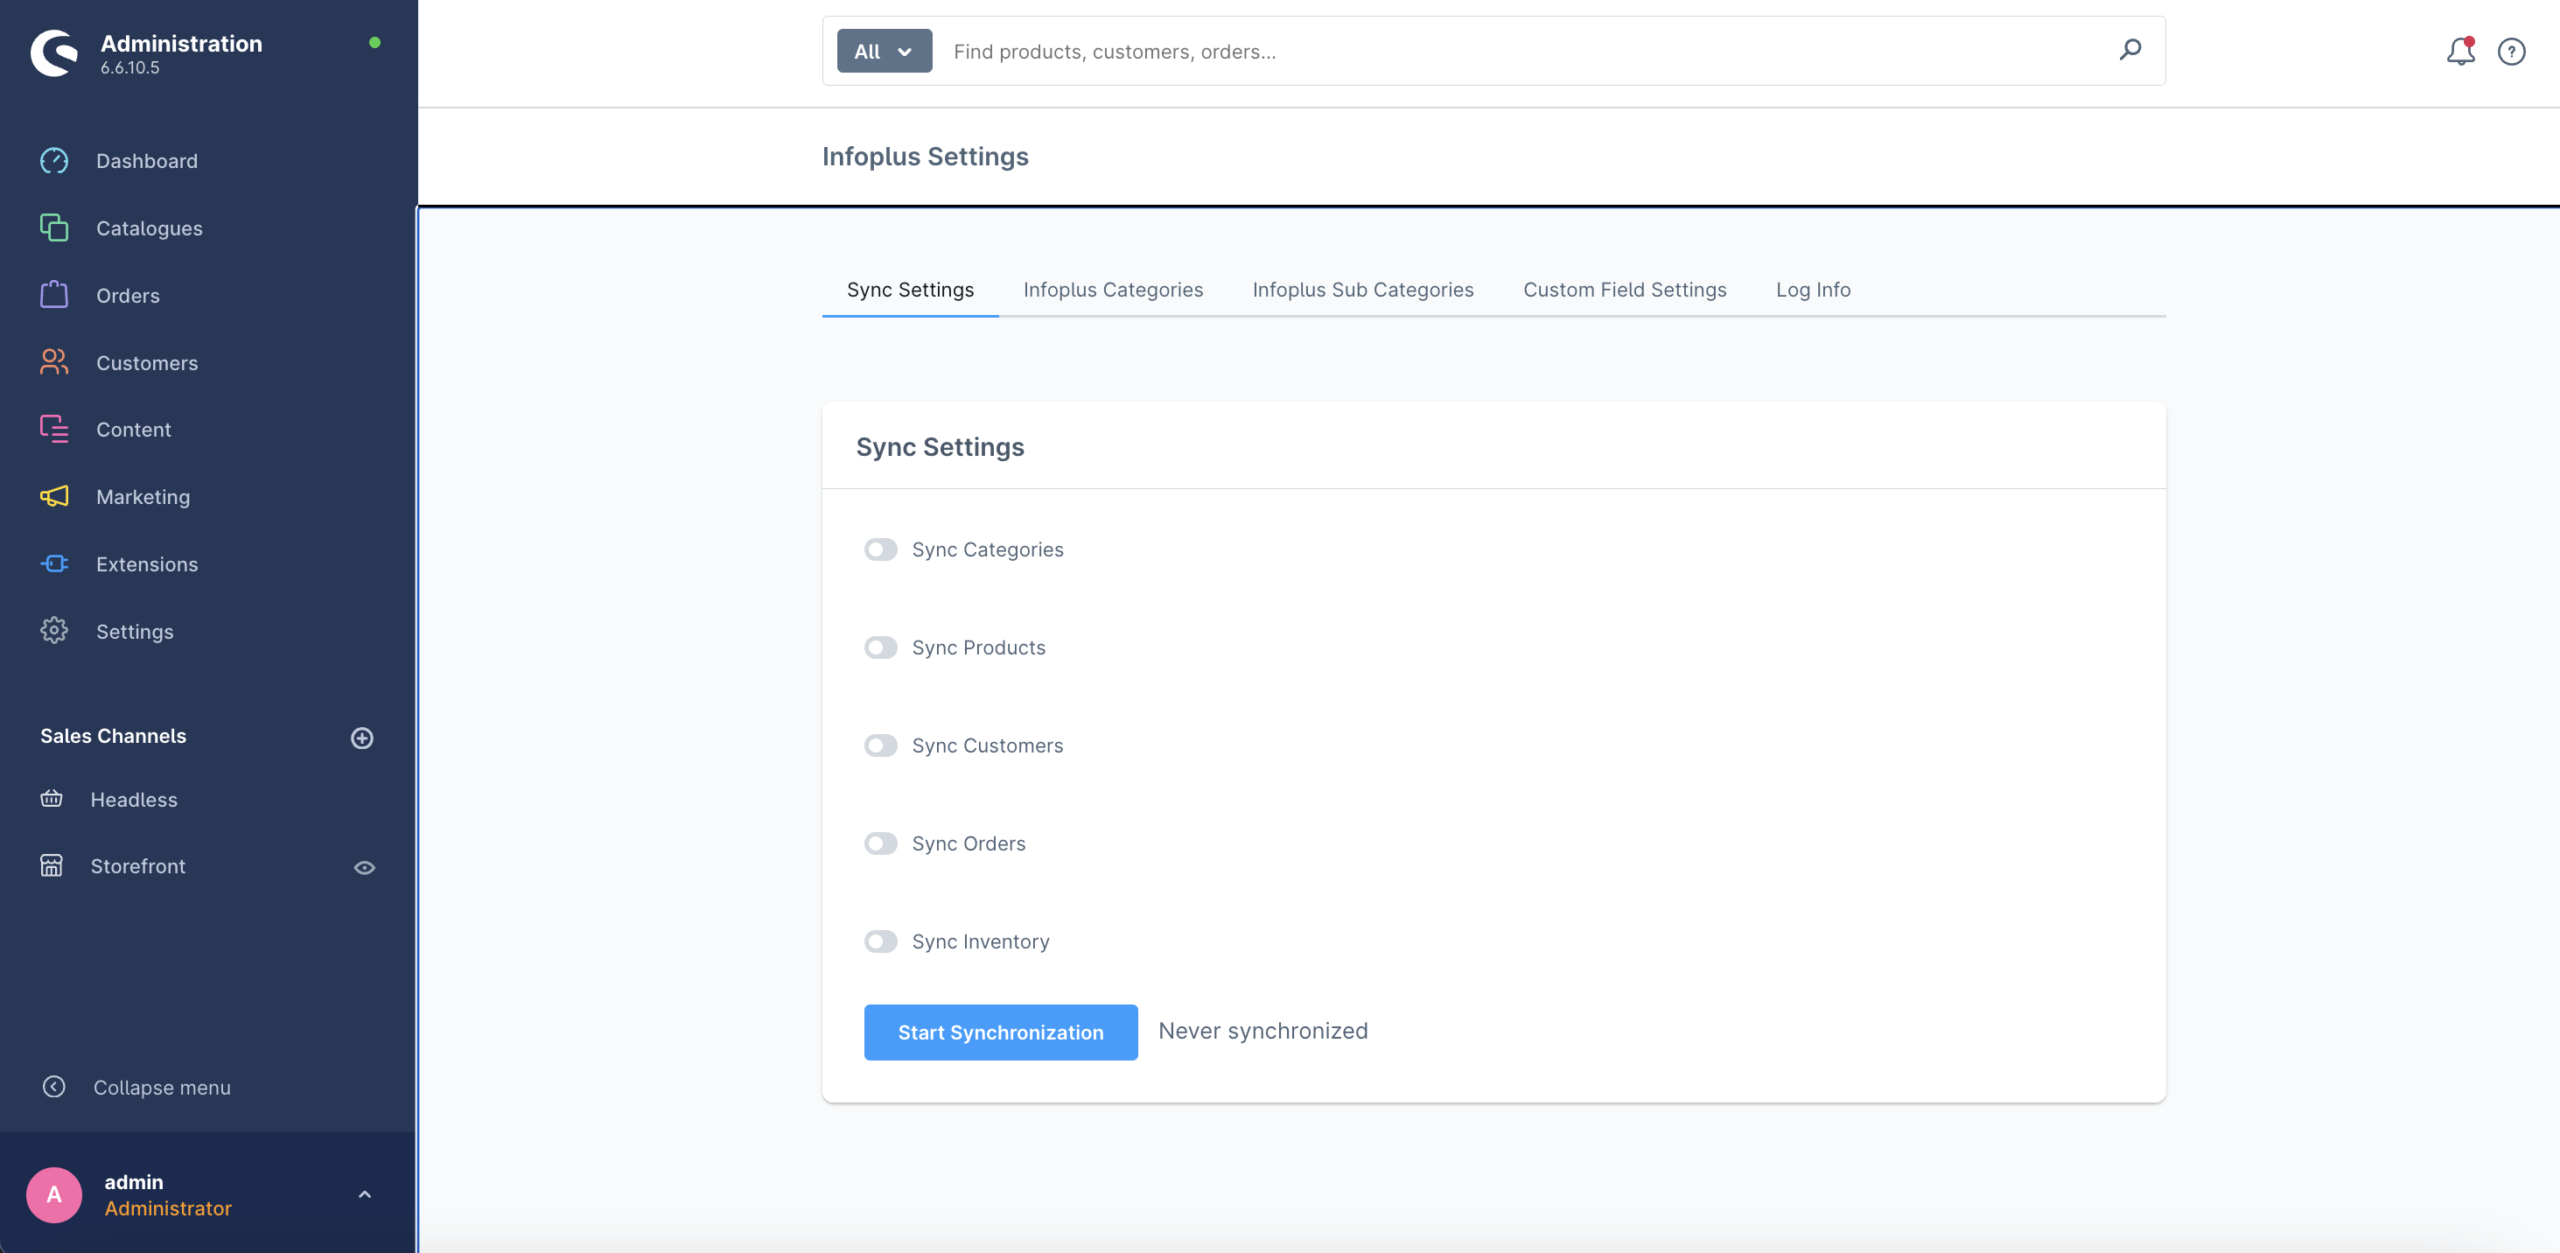Open Dashboard via its gauge icon
The width and height of the screenshot is (2560, 1253).
pos(54,161)
